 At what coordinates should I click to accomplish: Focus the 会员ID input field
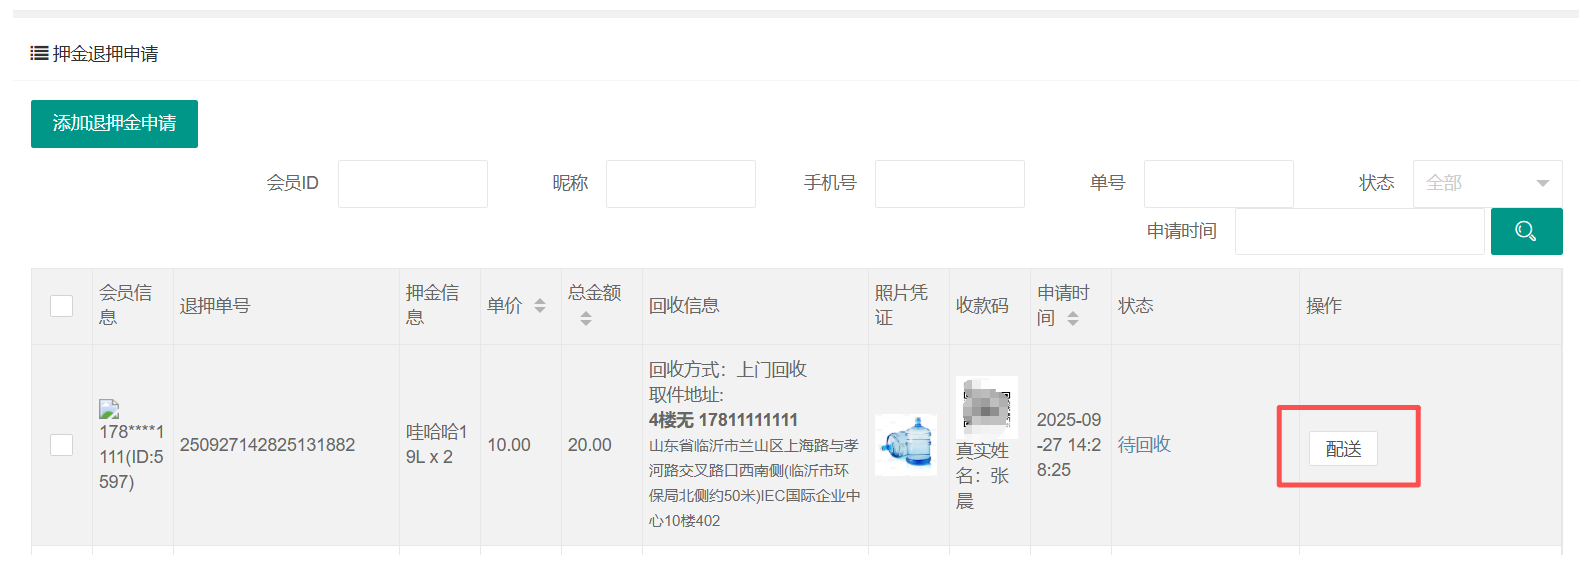(412, 184)
